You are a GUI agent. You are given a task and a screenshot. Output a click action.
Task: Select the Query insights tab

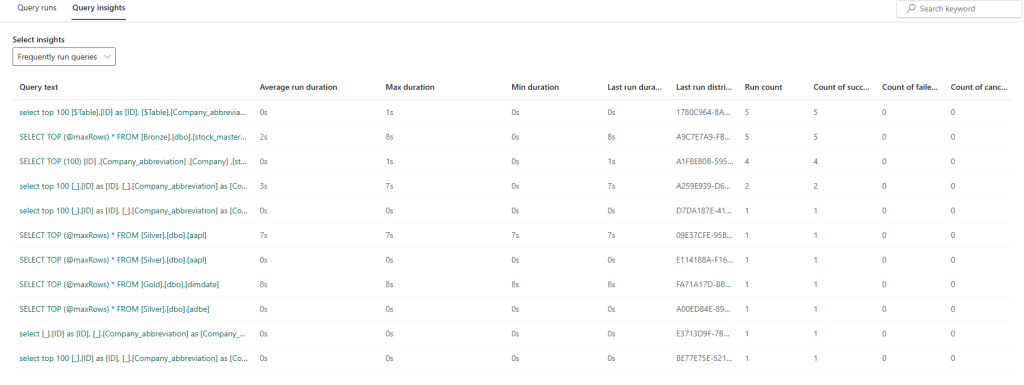pos(99,8)
